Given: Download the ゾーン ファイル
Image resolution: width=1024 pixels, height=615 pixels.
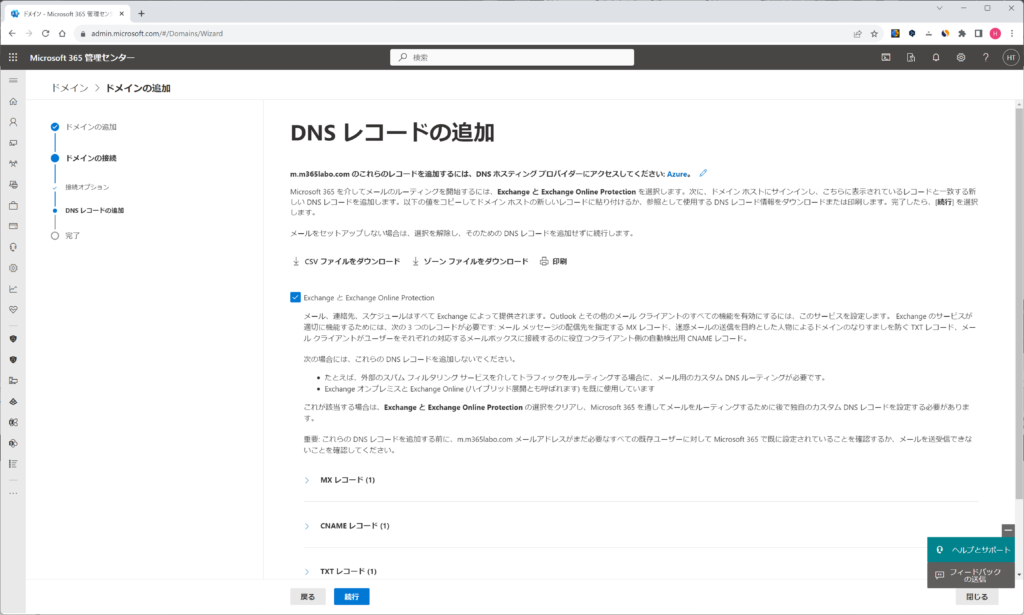Looking at the screenshot, I should click(x=470, y=261).
